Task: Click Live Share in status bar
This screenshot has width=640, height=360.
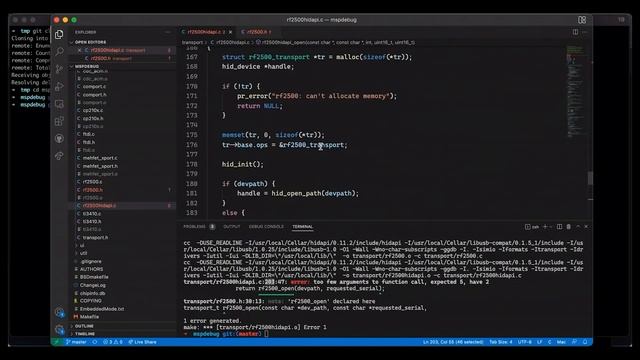Action: [x=142, y=342]
